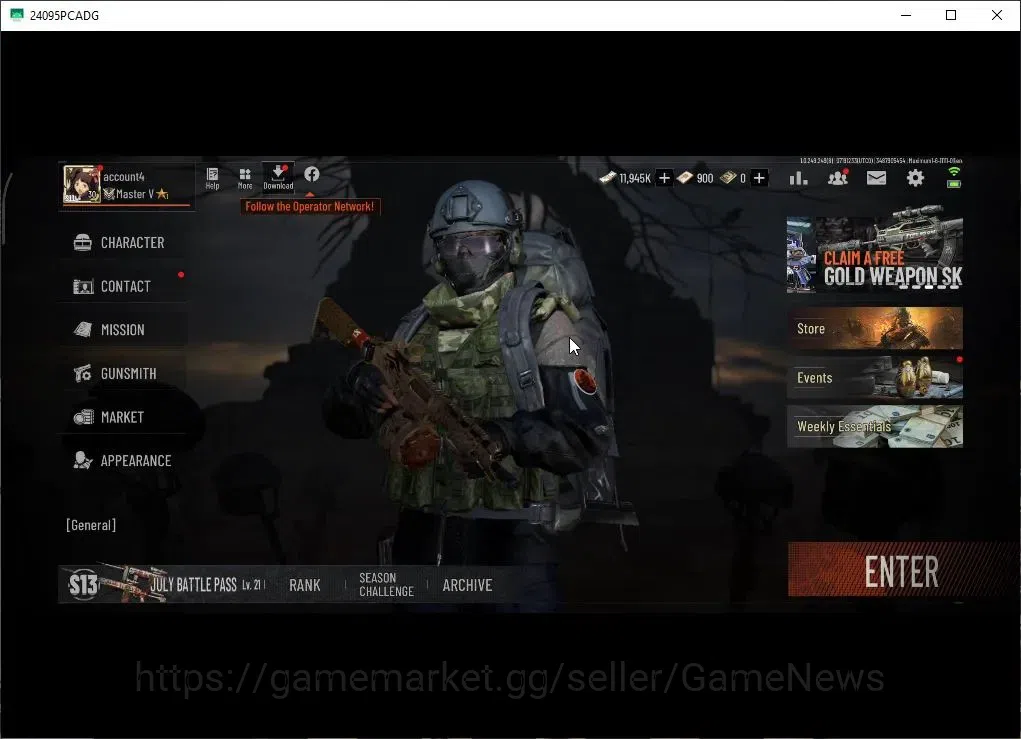The height and width of the screenshot is (739, 1021).
Task: Click the 11,945K cash balance
Action: (635, 178)
